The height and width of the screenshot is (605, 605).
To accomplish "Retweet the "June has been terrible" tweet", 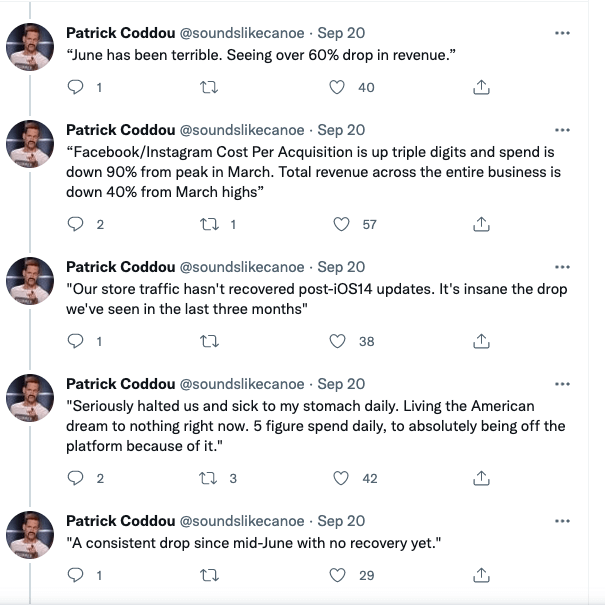I will [210, 88].
